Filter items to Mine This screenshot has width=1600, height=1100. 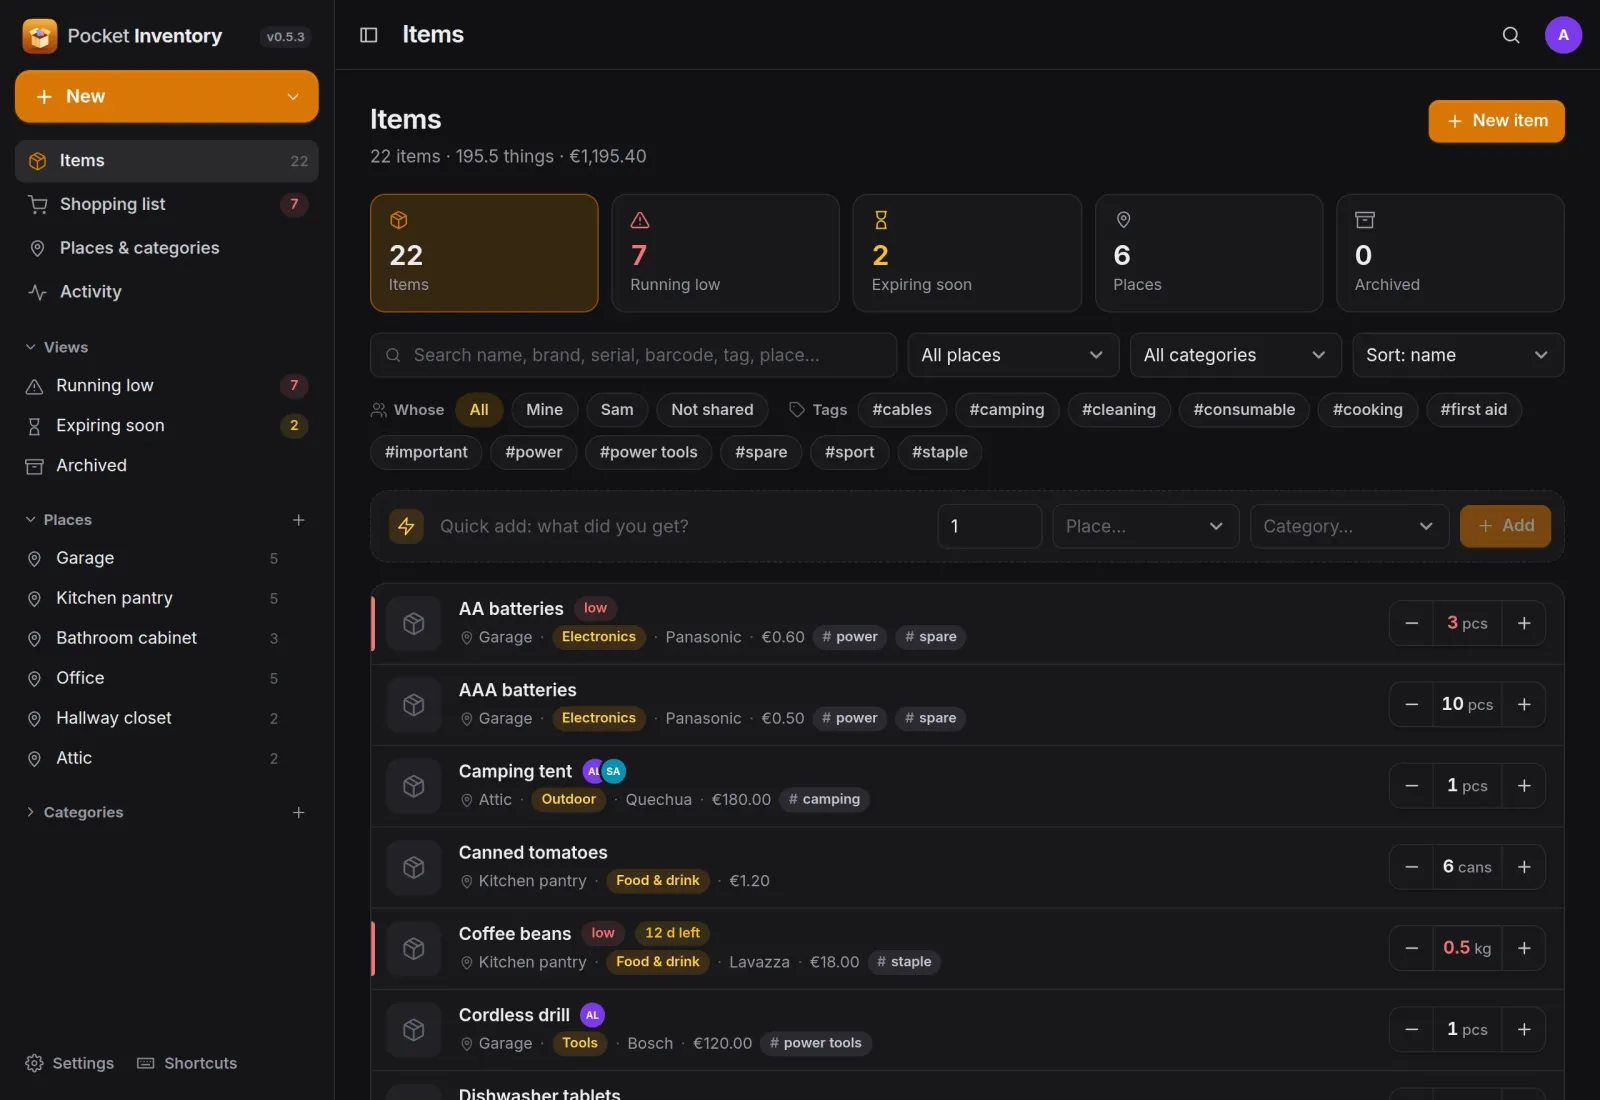click(544, 410)
